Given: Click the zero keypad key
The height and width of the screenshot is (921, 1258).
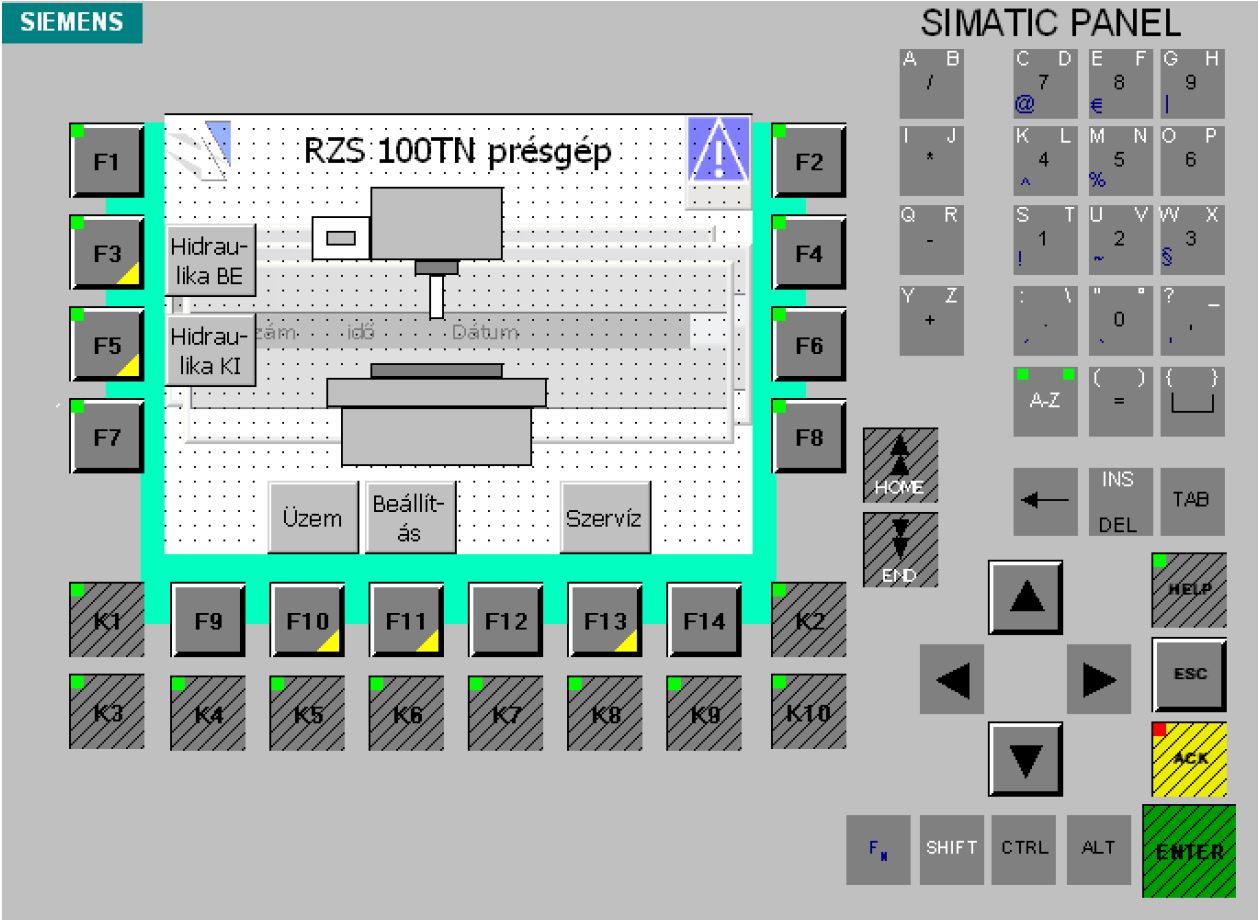Looking at the screenshot, I should pos(1120,321).
